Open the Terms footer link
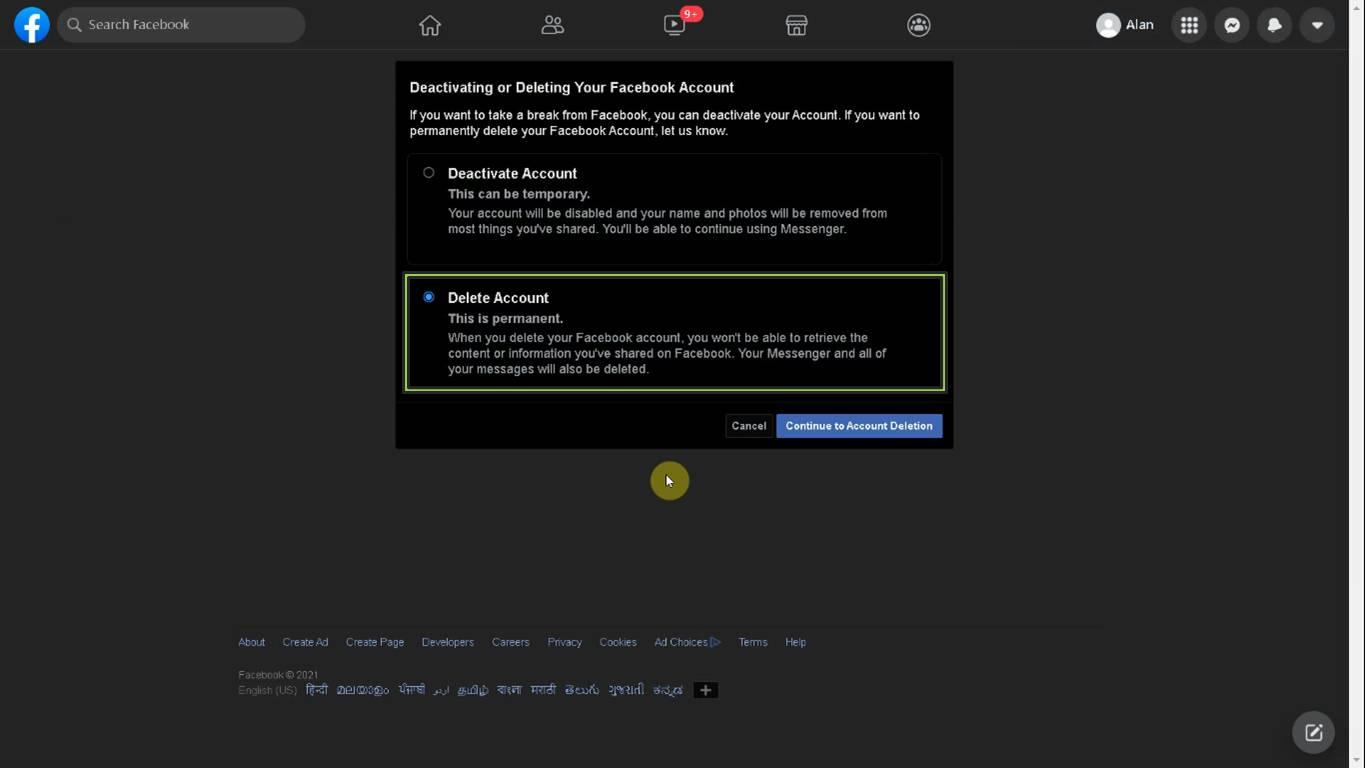This screenshot has width=1365, height=768. (753, 642)
